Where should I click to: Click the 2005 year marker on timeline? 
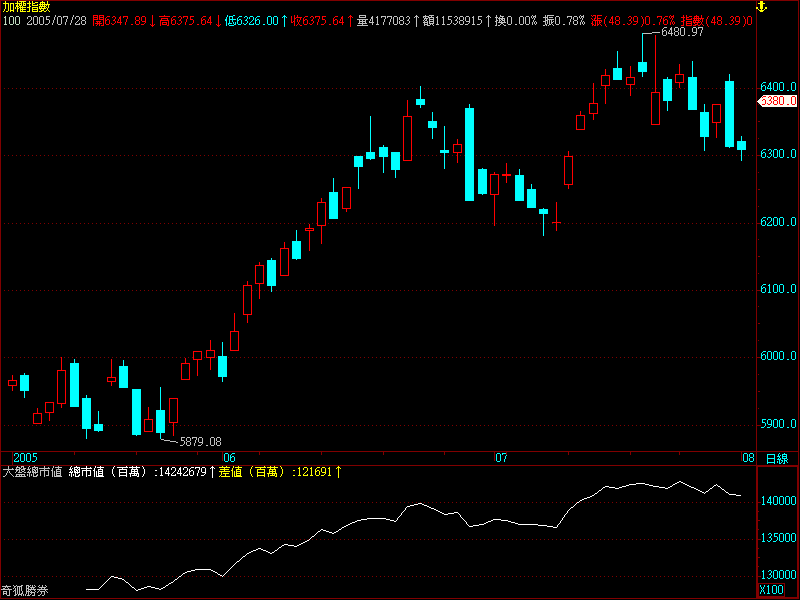[x=26, y=458]
